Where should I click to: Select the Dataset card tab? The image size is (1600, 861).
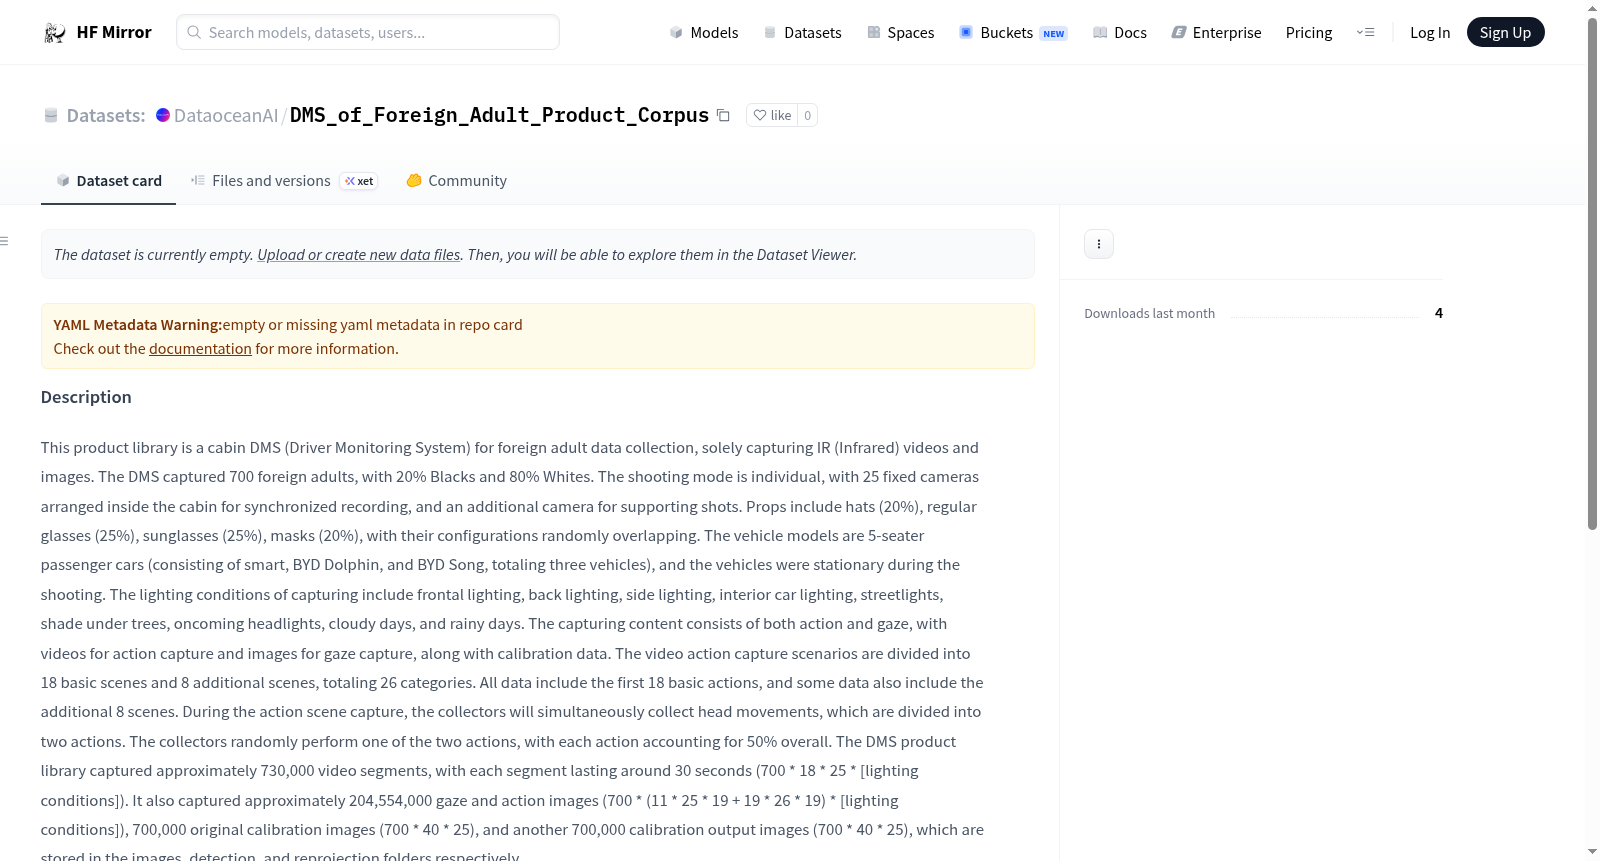point(108,181)
